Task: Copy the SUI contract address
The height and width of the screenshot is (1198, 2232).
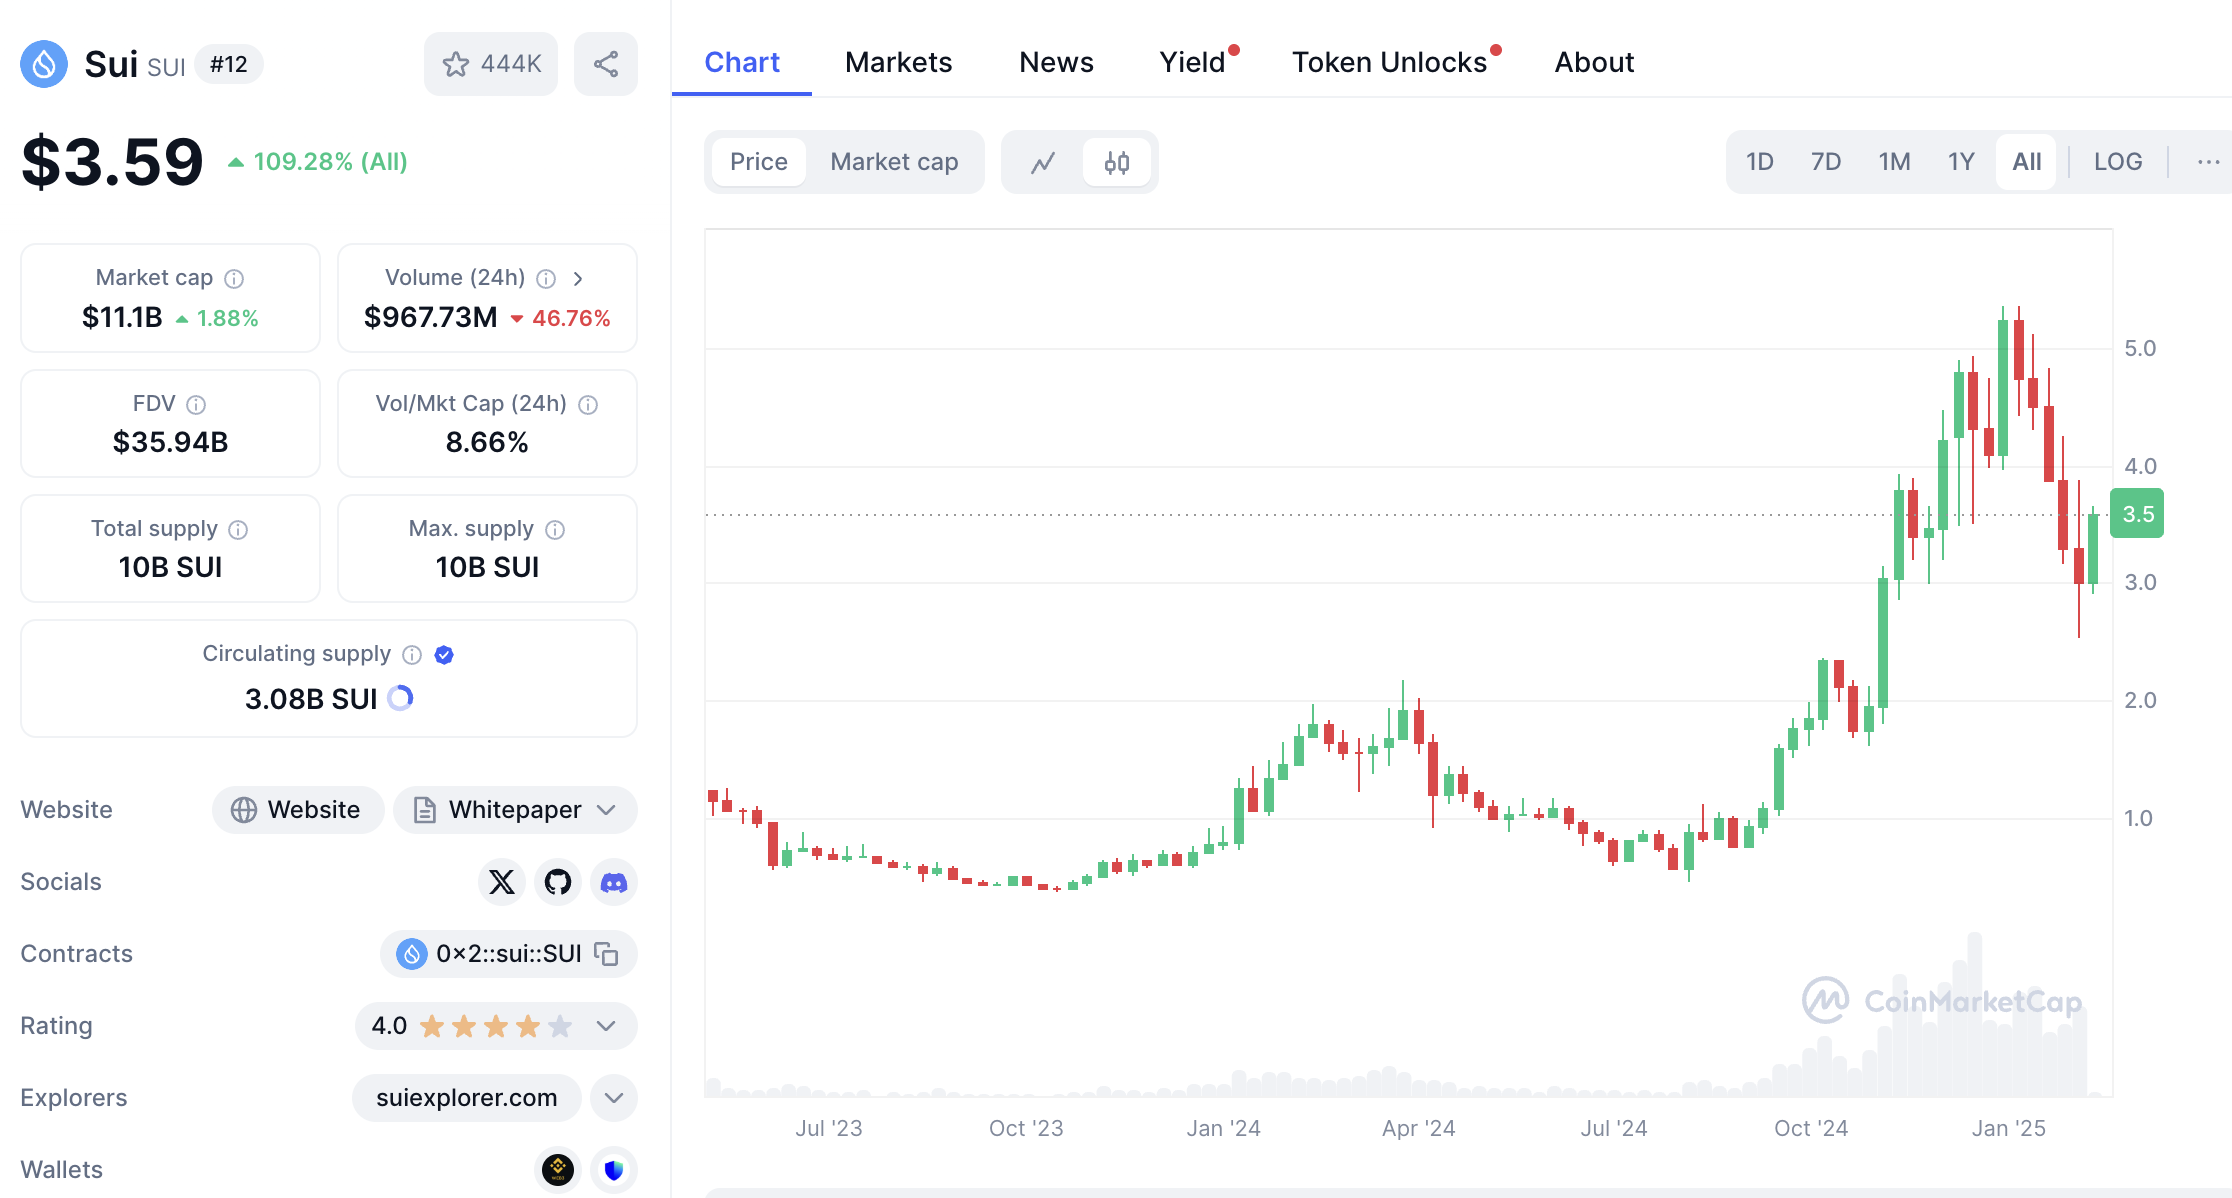Action: [606, 954]
